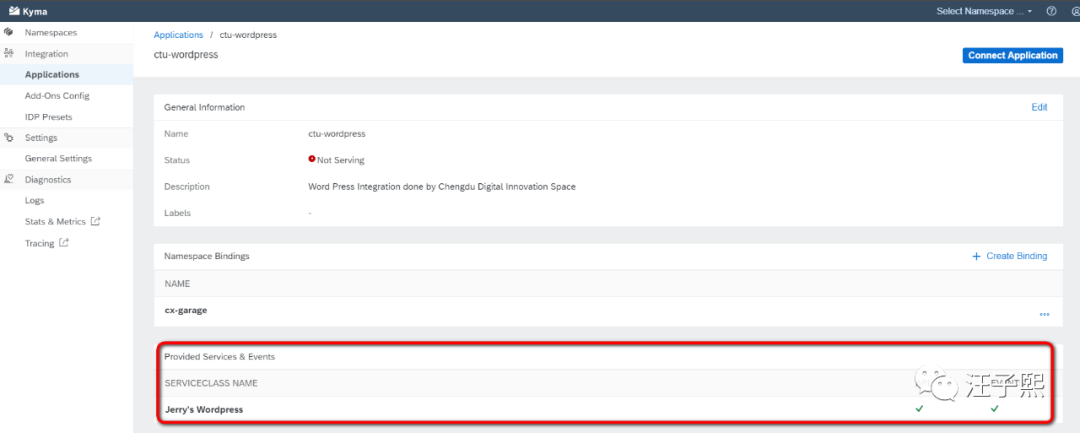The image size is (1080, 433).
Task: Select Settings sidebar section
Action: pos(41,138)
